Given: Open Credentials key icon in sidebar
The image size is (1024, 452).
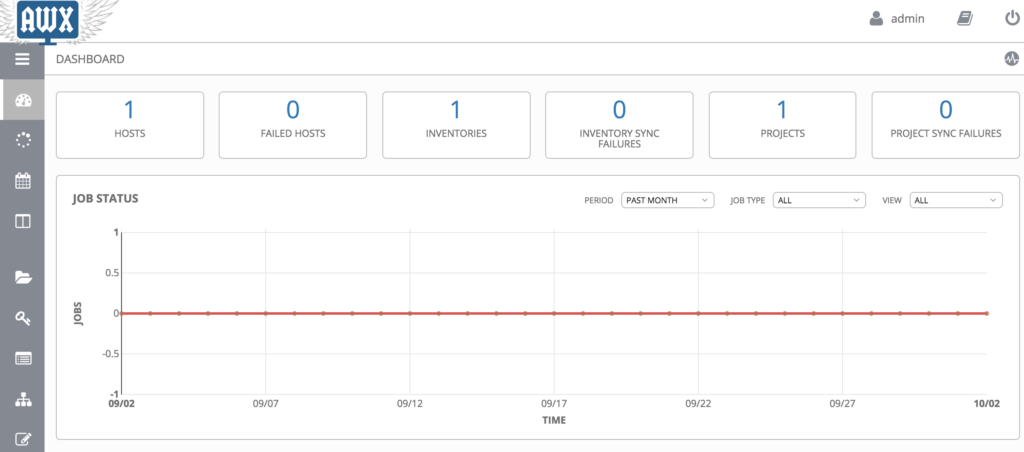Looking at the screenshot, I should [22, 317].
